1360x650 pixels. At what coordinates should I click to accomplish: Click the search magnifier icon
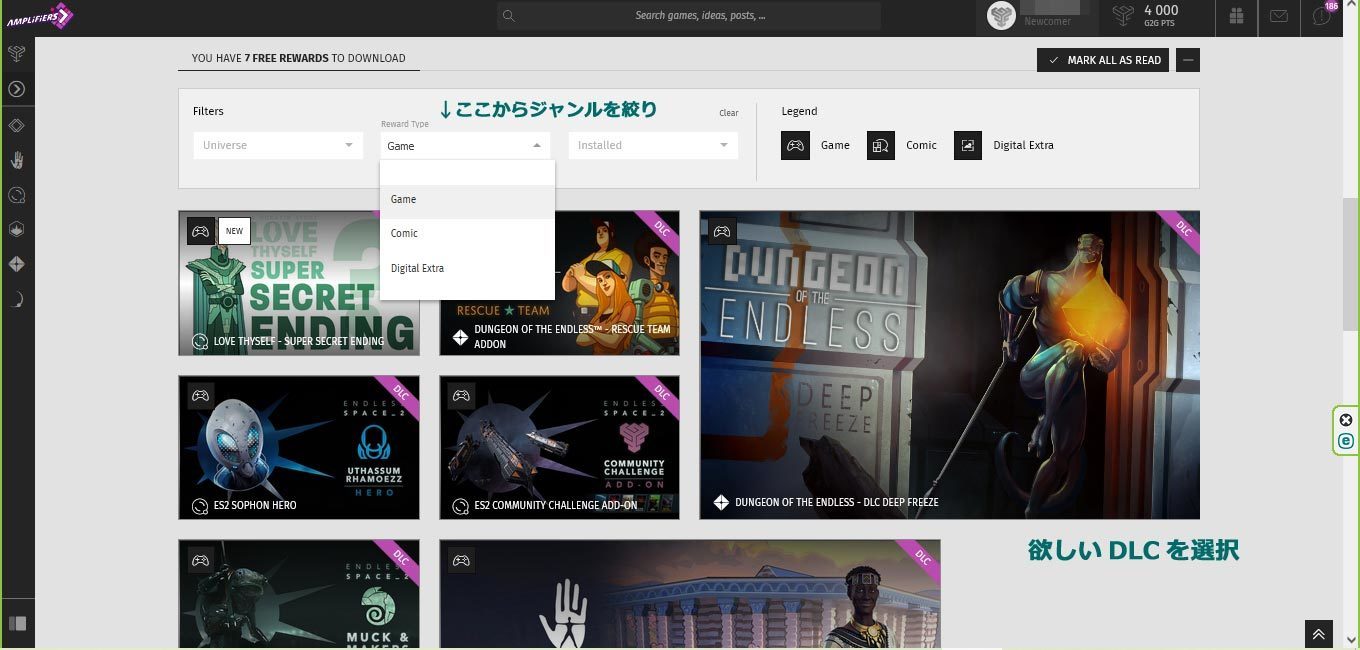pos(509,16)
